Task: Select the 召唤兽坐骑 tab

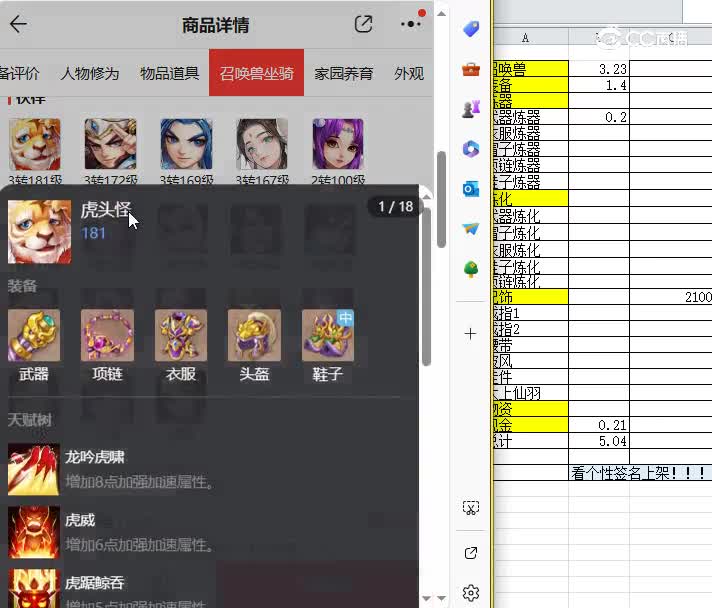Action: pos(257,73)
